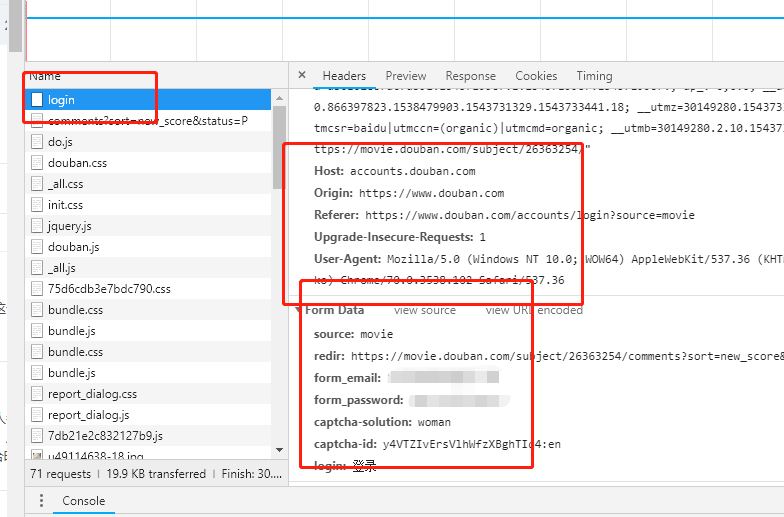Image resolution: width=784 pixels, height=517 pixels.
Task: Click the Origin header value
Action: coord(432,193)
